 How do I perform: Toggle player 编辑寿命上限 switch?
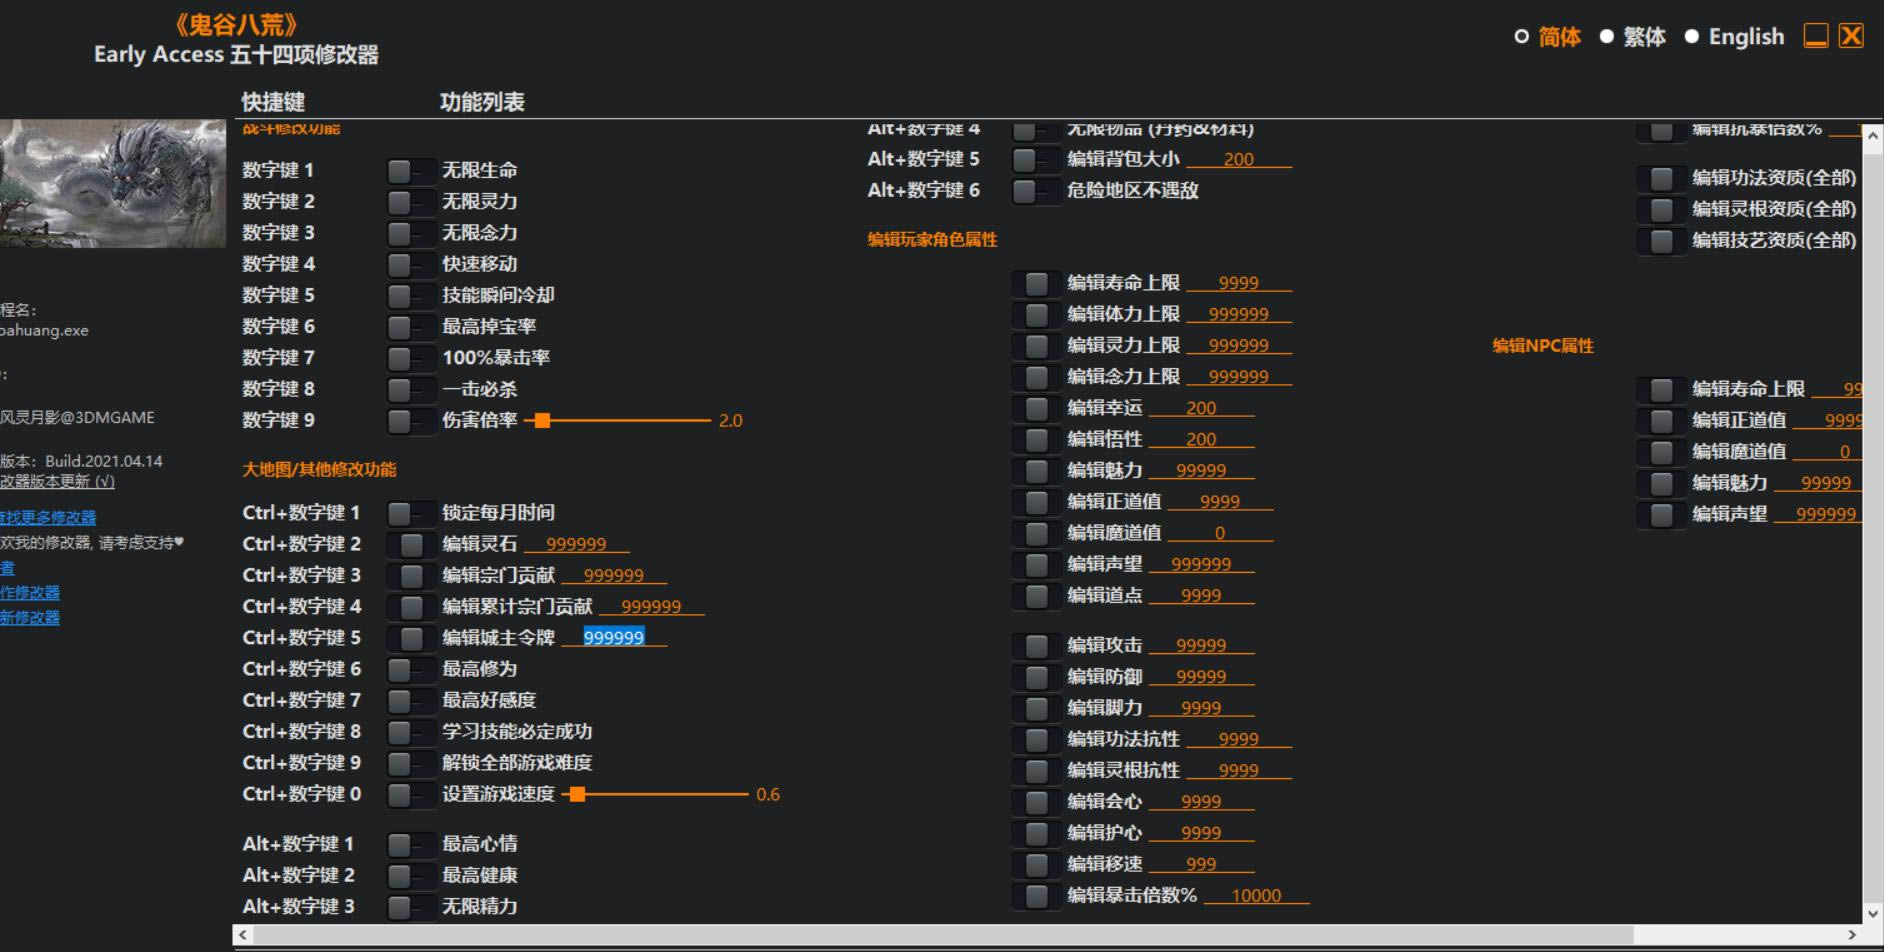pos(1035,284)
